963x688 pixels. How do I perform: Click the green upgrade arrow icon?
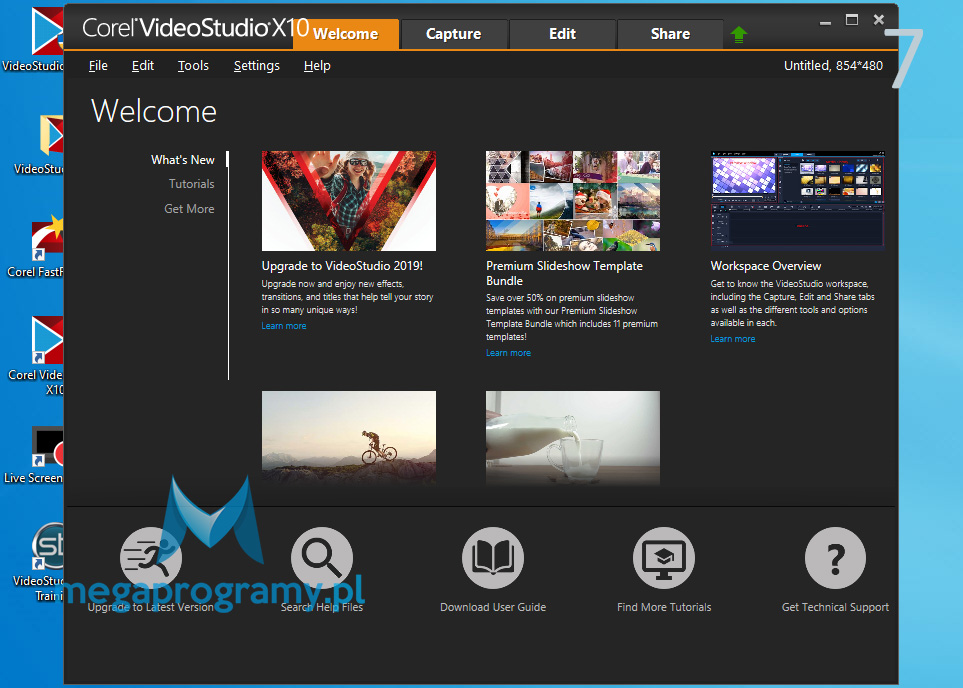pos(739,34)
